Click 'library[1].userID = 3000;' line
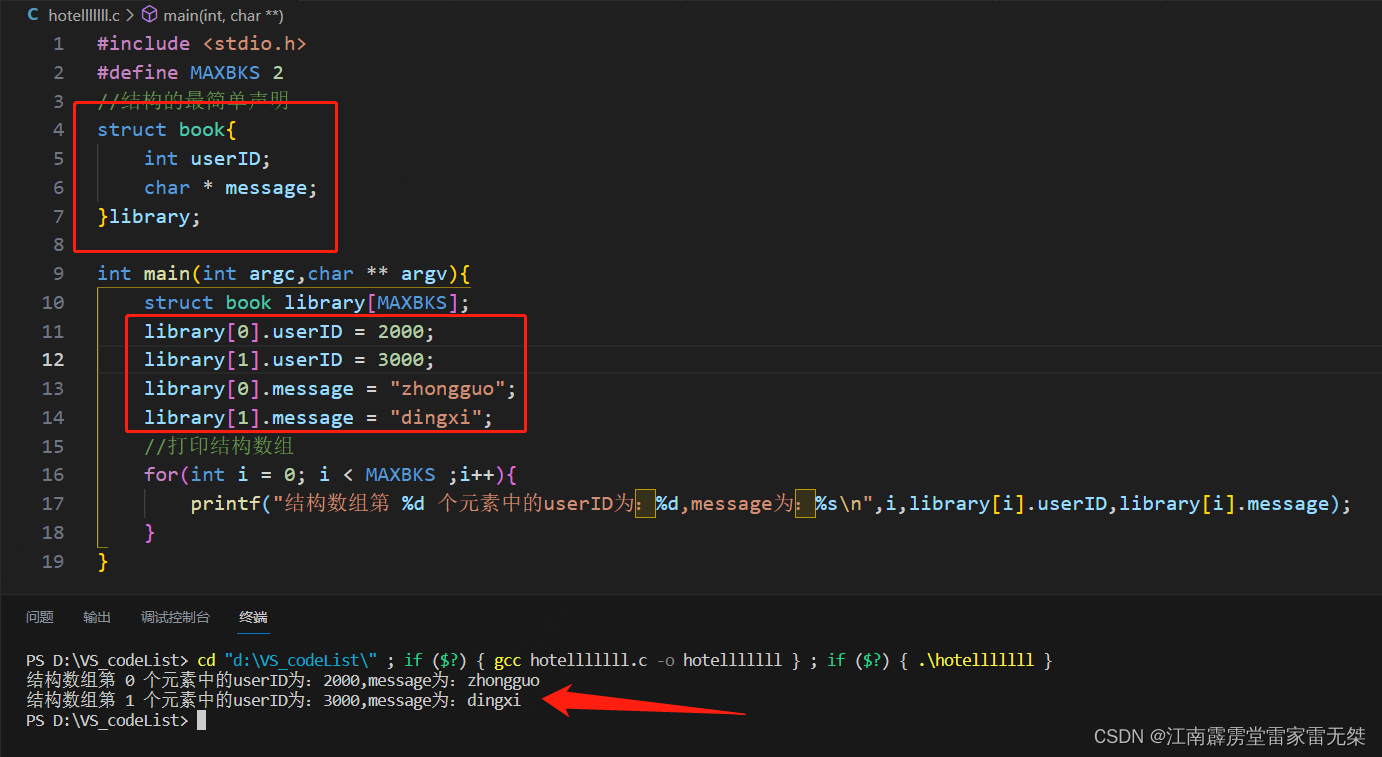The width and height of the screenshot is (1382, 757). [290, 360]
